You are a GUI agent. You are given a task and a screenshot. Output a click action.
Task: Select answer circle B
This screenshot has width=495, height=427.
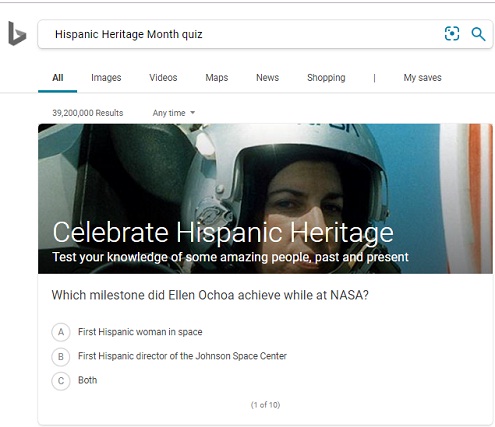(x=61, y=356)
